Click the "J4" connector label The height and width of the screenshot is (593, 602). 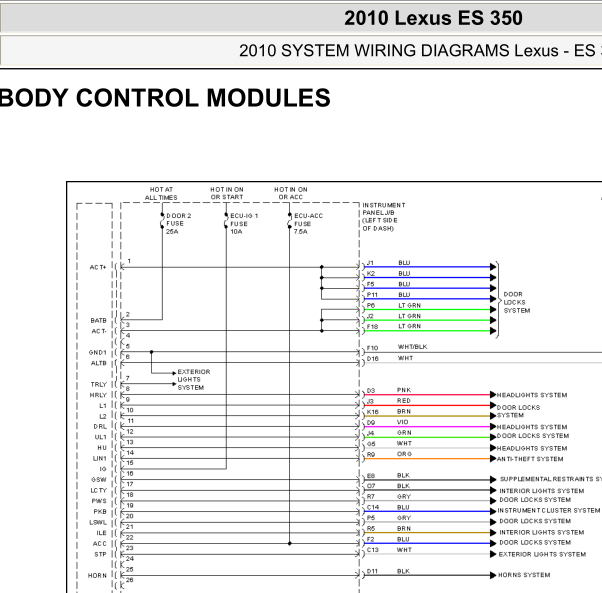pyautogui.click(x=370, y=433)
